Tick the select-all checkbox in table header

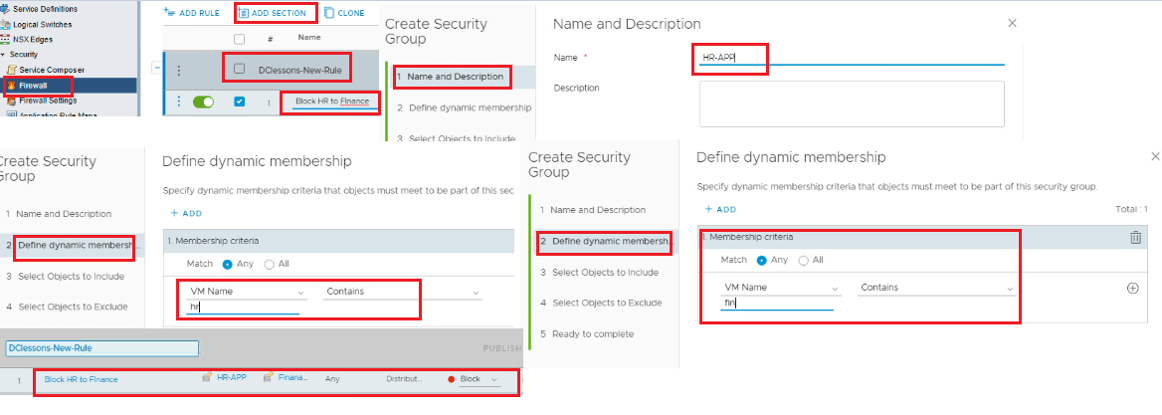239,39
